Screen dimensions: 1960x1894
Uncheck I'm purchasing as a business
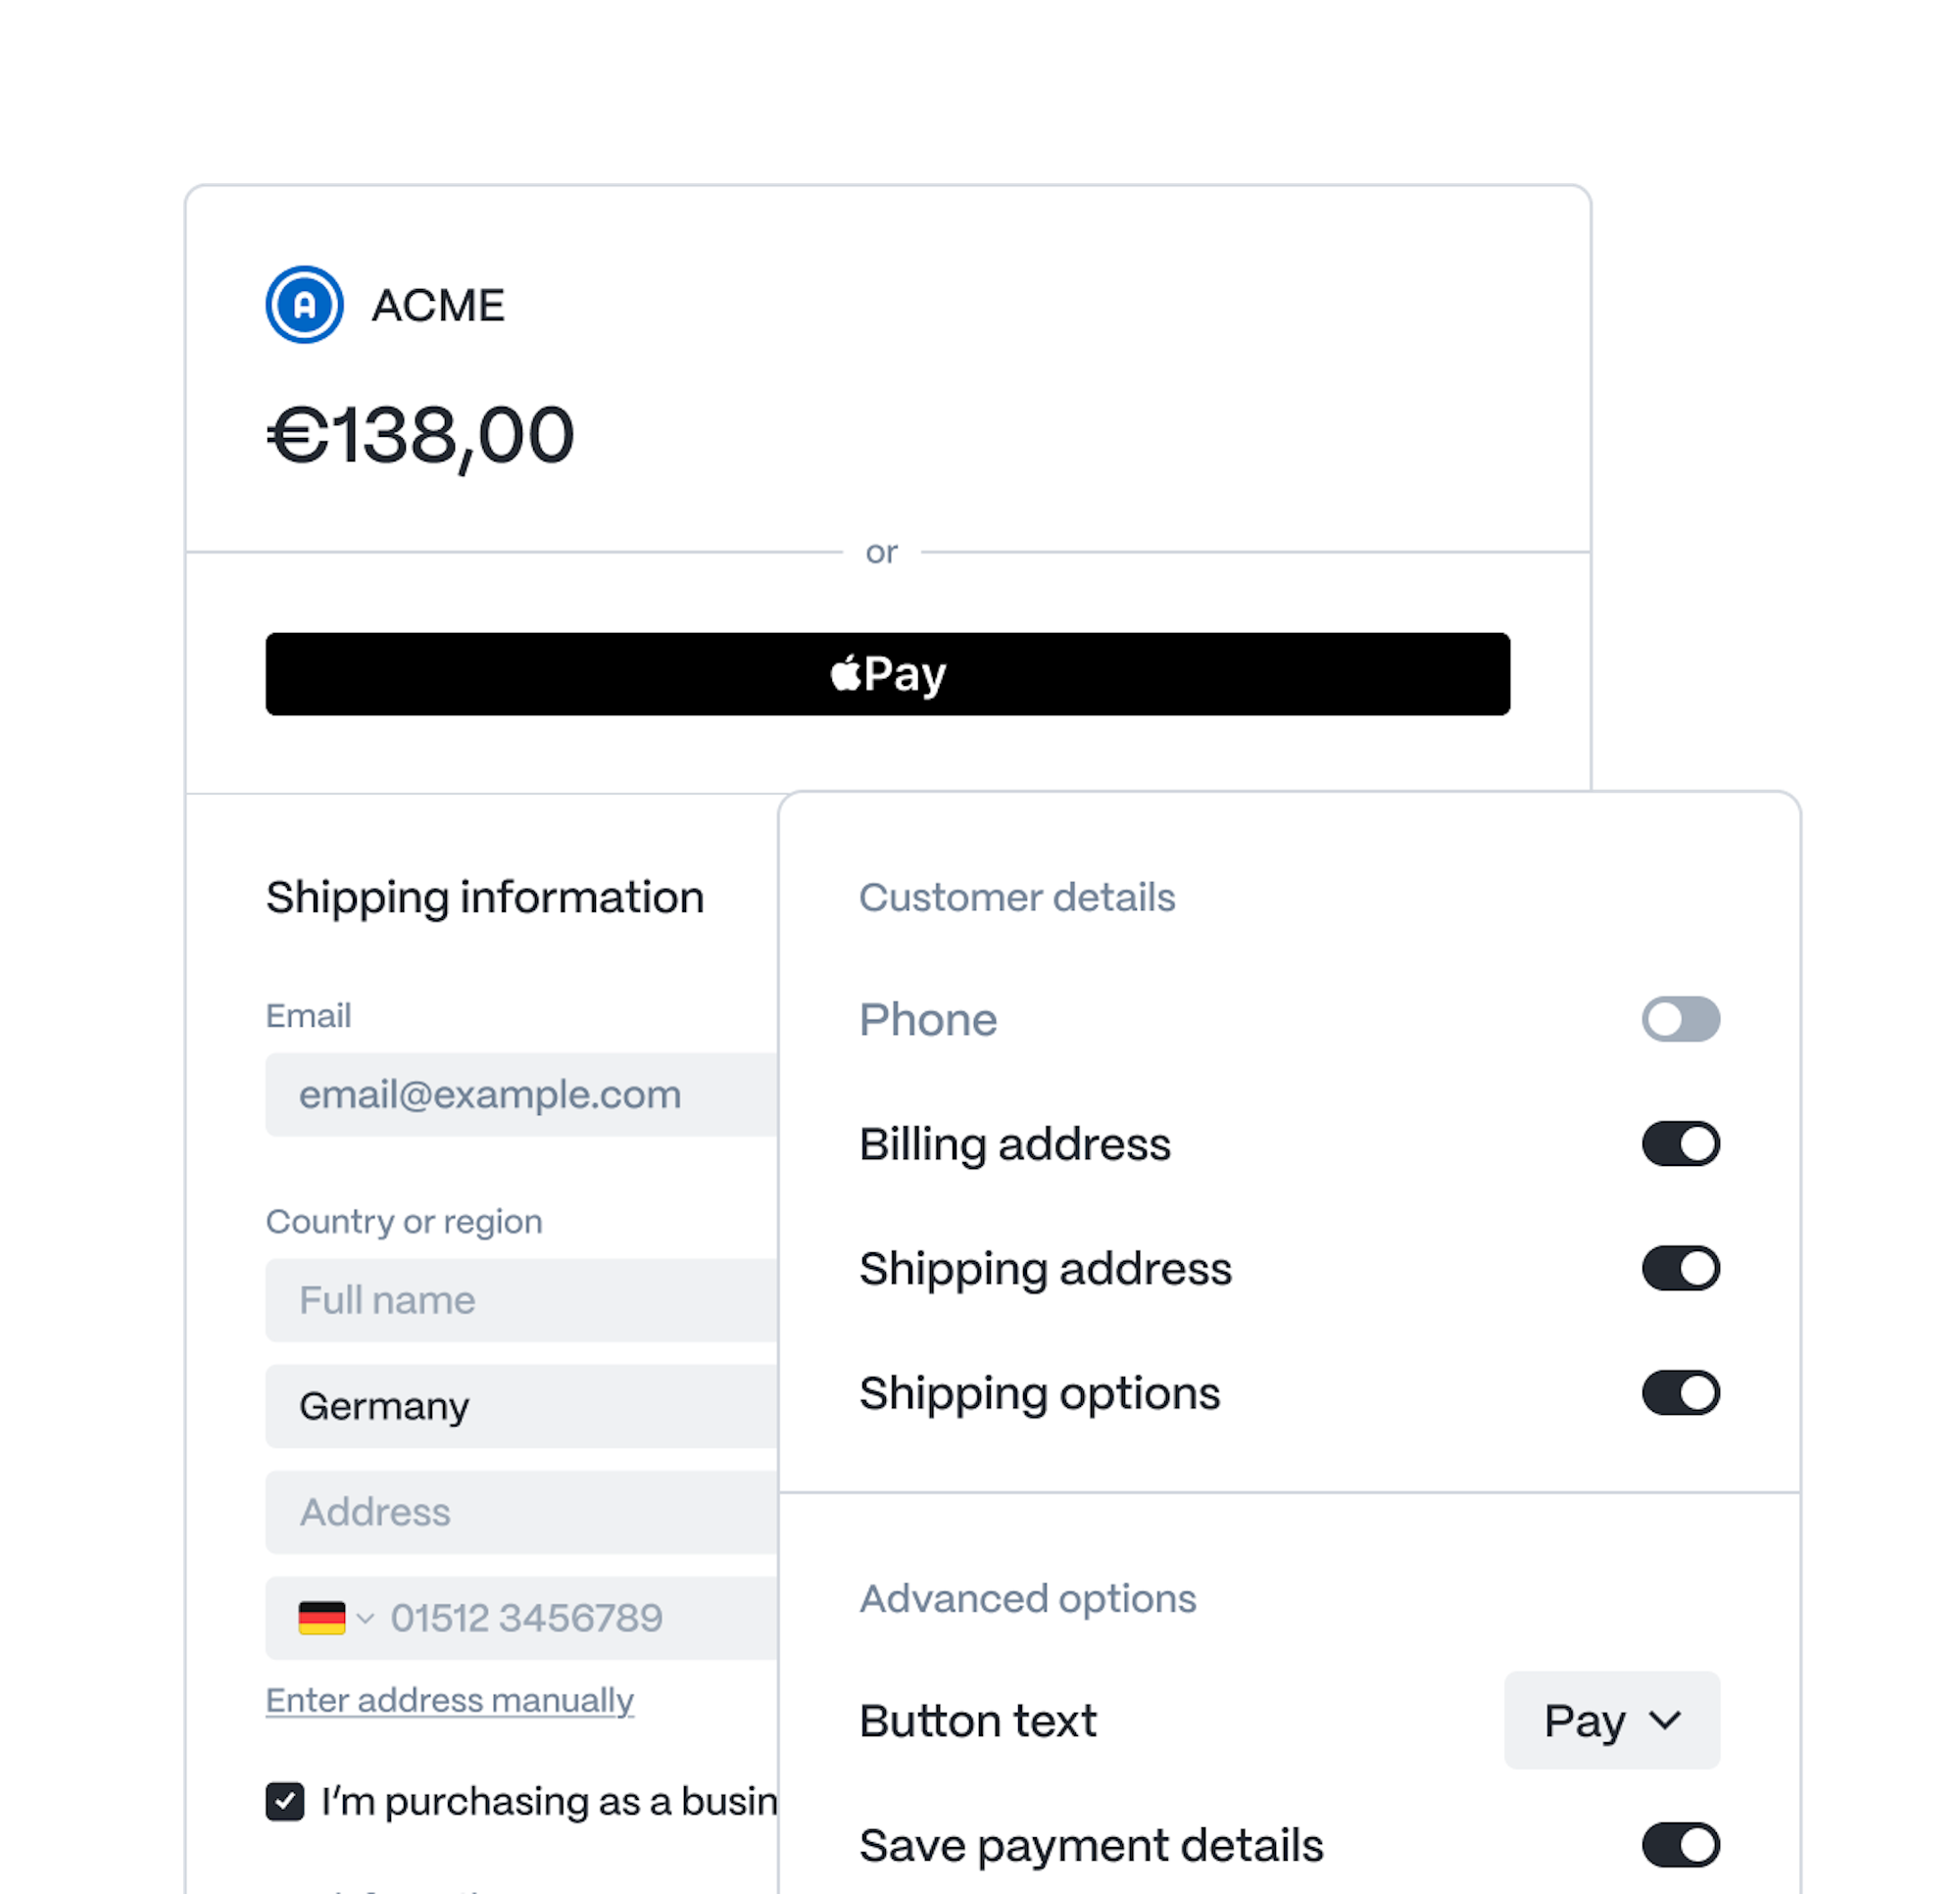[x=285, y=1801]
